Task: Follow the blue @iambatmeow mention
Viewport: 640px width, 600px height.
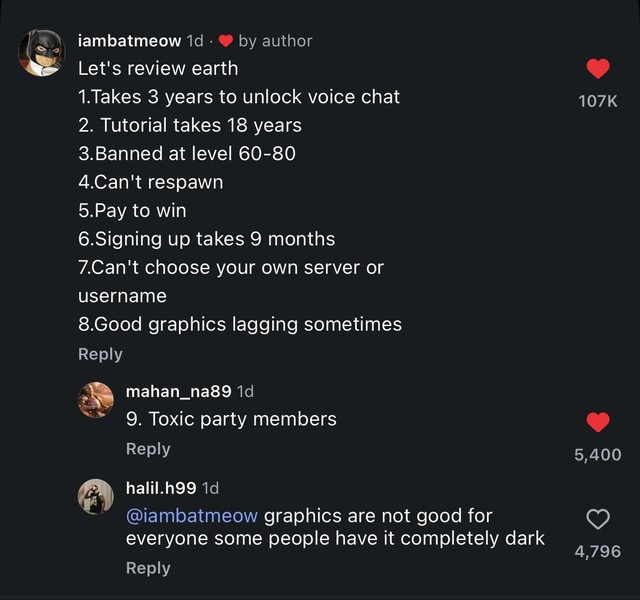Action: [x=192, y=516]
